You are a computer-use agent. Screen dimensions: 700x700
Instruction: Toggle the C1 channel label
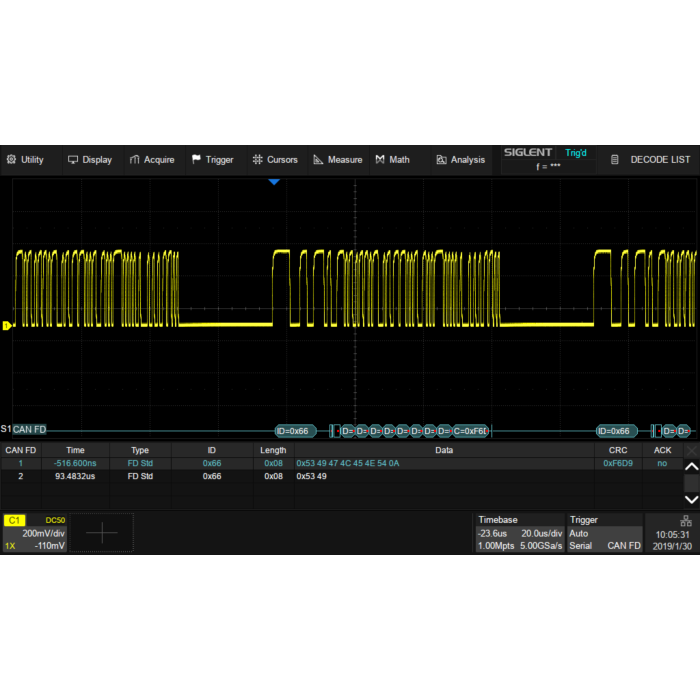click(x=15, y=520)
